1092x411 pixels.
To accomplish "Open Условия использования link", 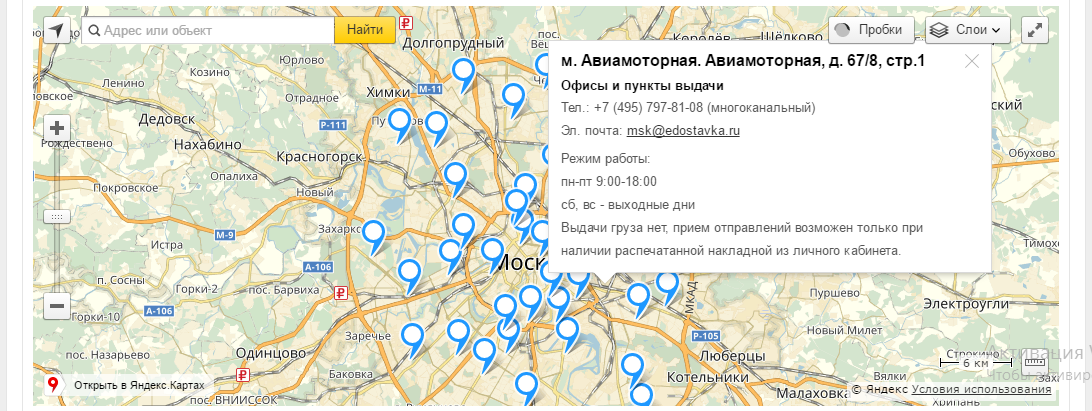I will 981,389.
